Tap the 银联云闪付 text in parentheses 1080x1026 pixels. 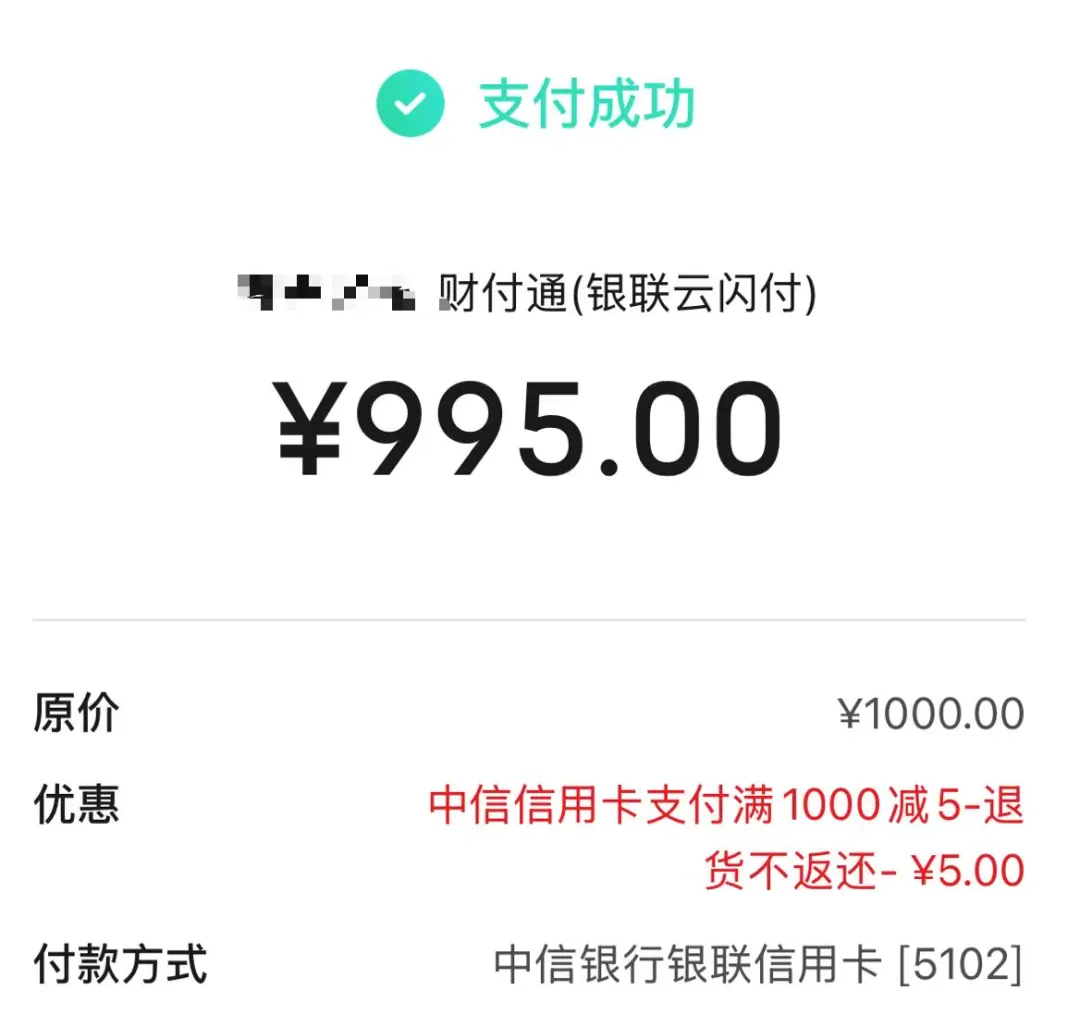click(x=697, y=295)
